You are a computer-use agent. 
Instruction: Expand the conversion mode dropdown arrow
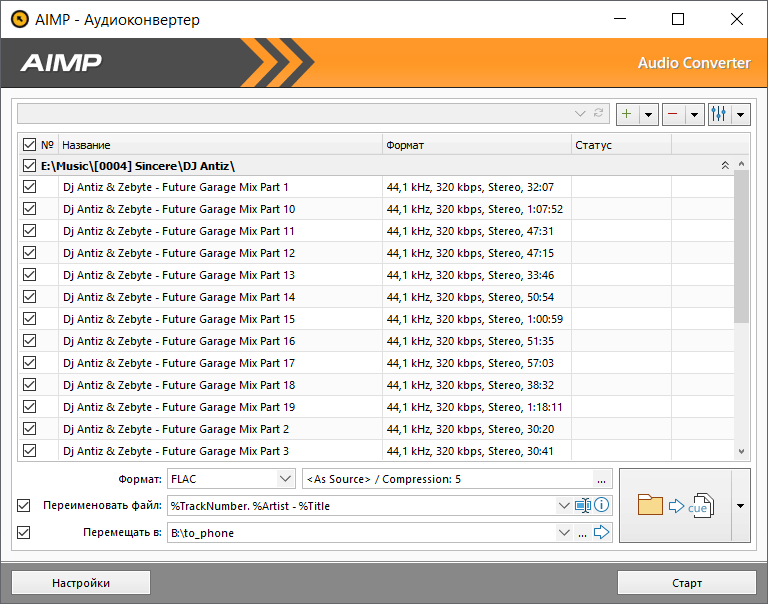[x=740, y=506]
